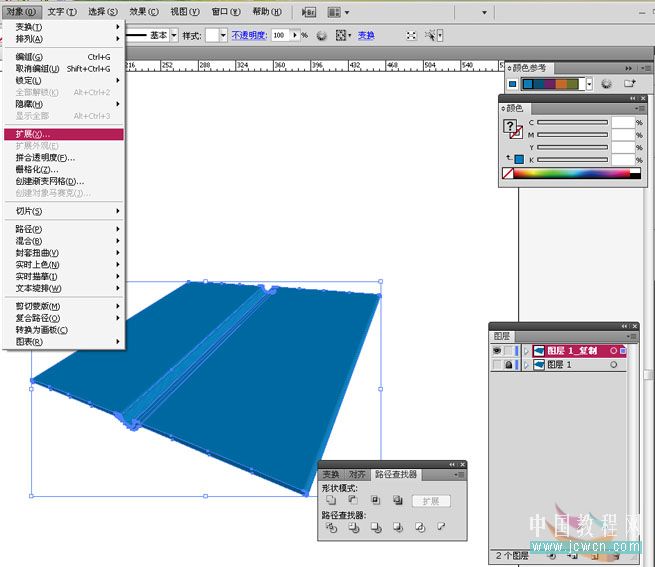Click select similar objects wand icon
Viewport: 655px width, 567px height.
tap(429, 36)
